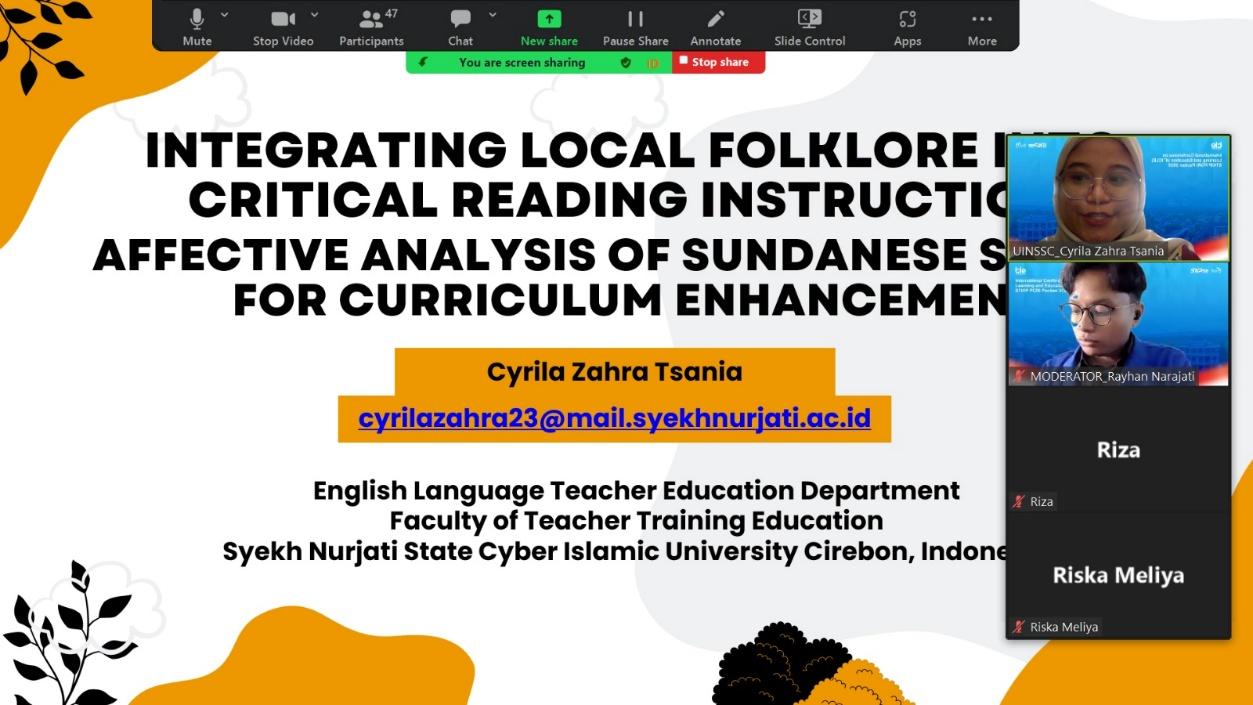This screenshot has height=705, width=1253.
Task: Click the red Stop share button
Action: pyautogui.click(x=718, y=62)
